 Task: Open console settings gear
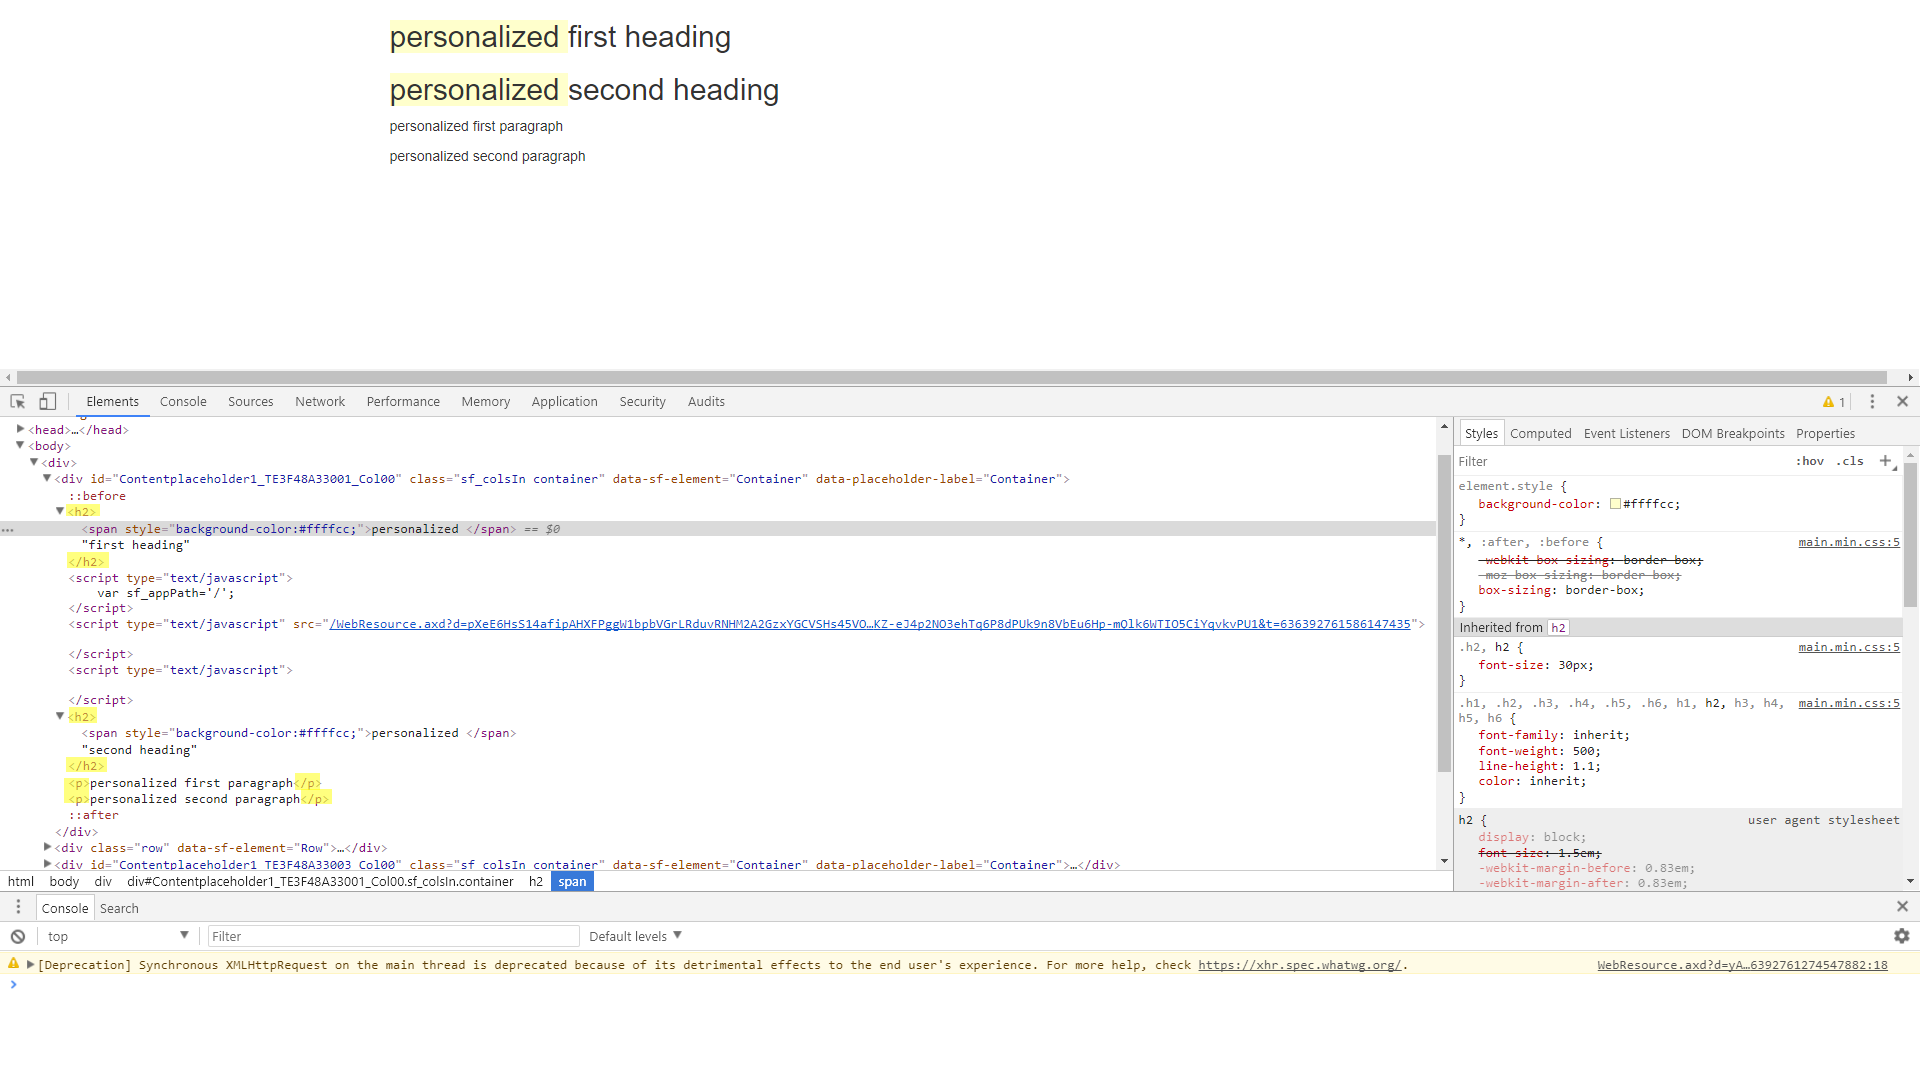click(1902, 936)
